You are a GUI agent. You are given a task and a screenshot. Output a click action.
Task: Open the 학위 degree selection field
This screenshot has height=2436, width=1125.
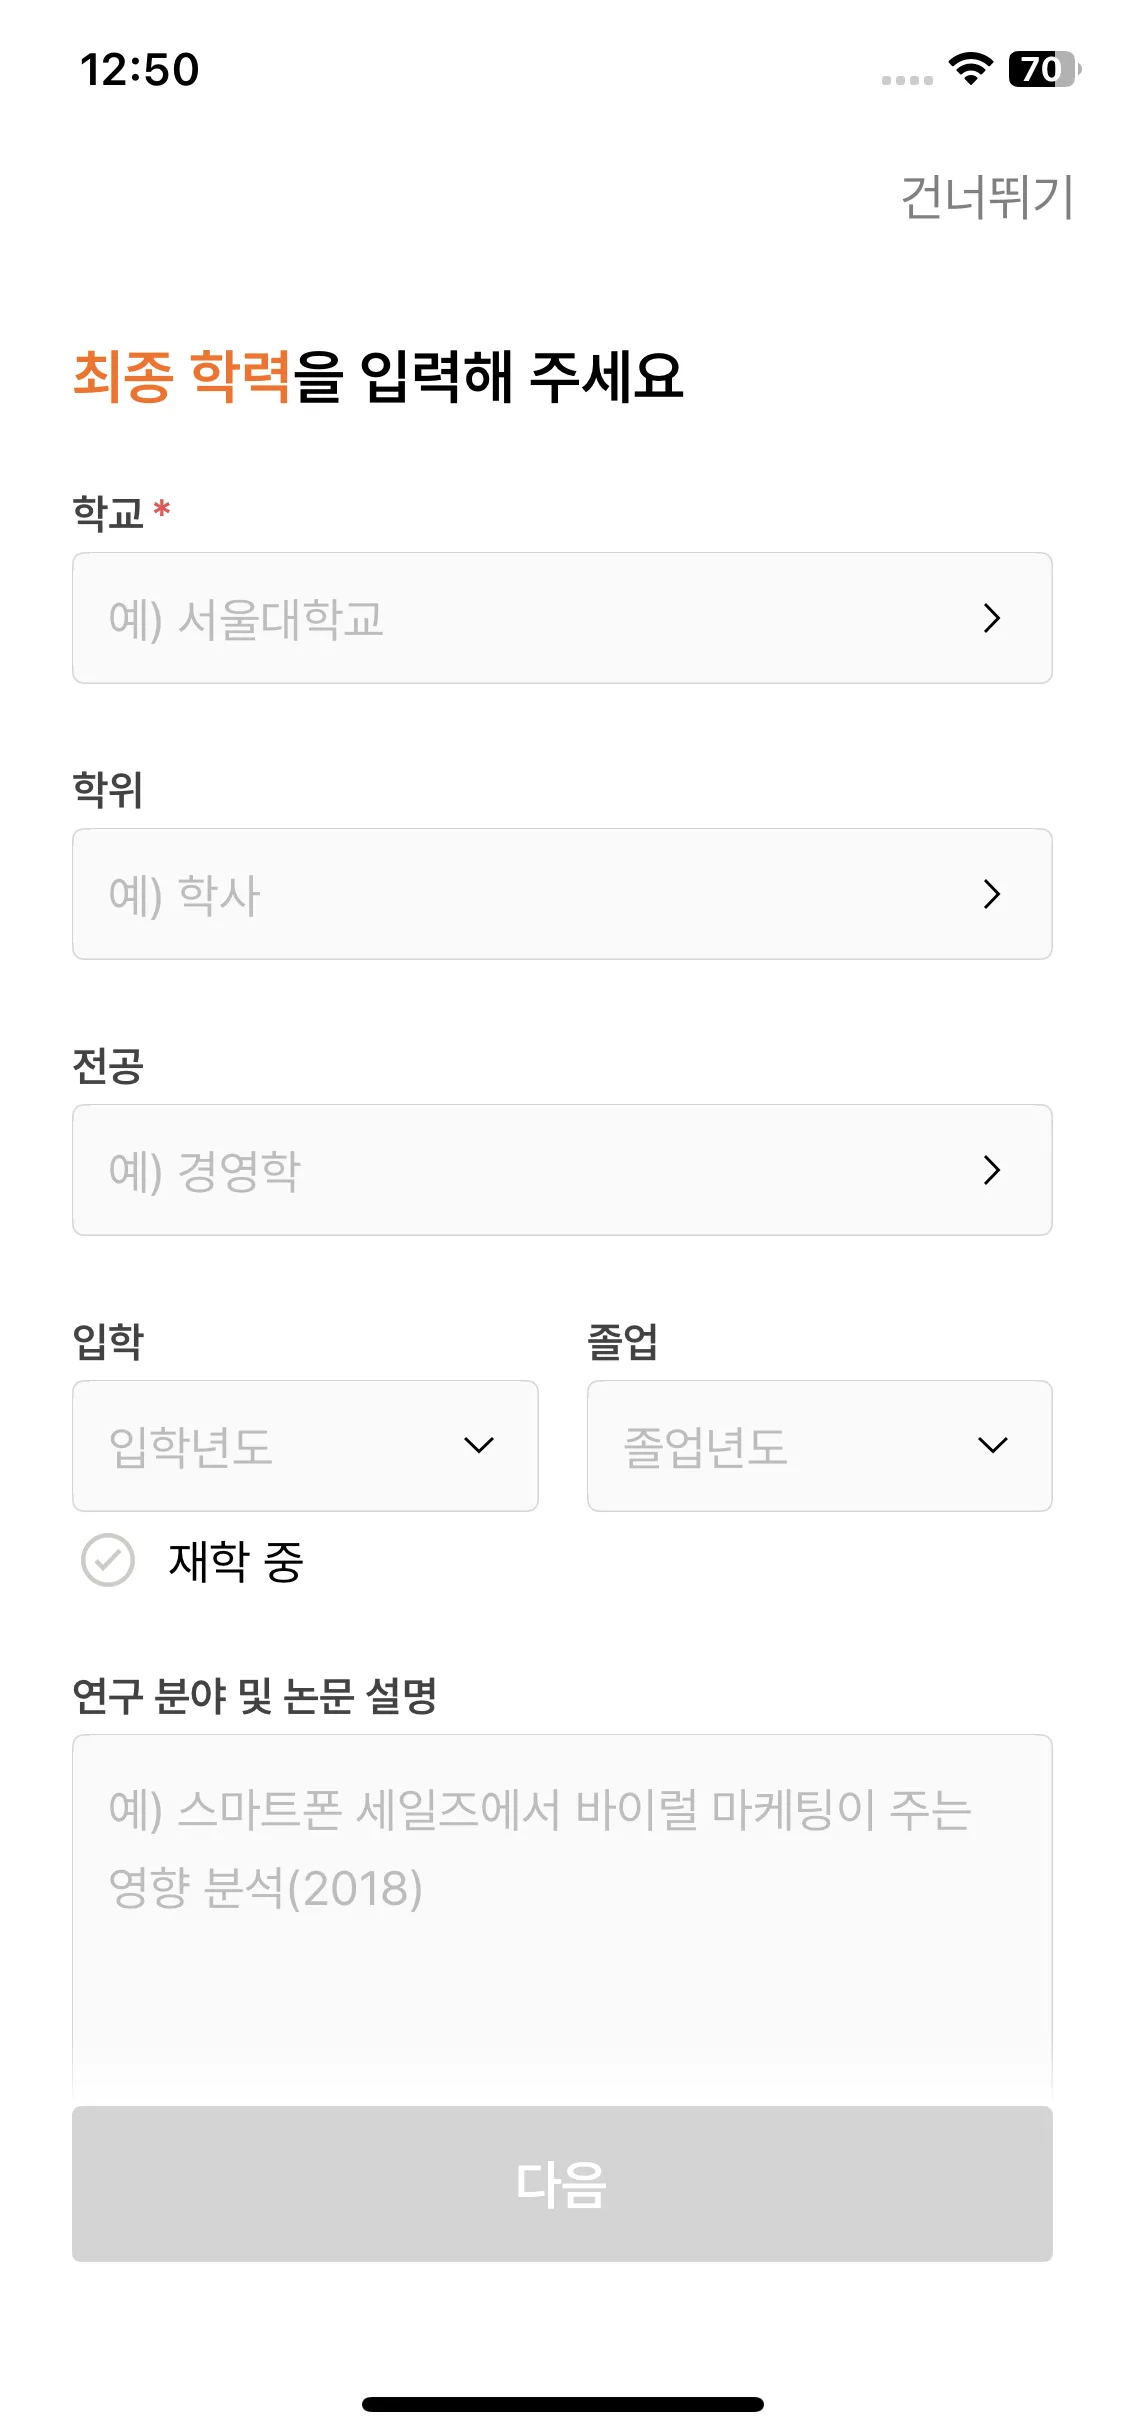tap(540, 894)
